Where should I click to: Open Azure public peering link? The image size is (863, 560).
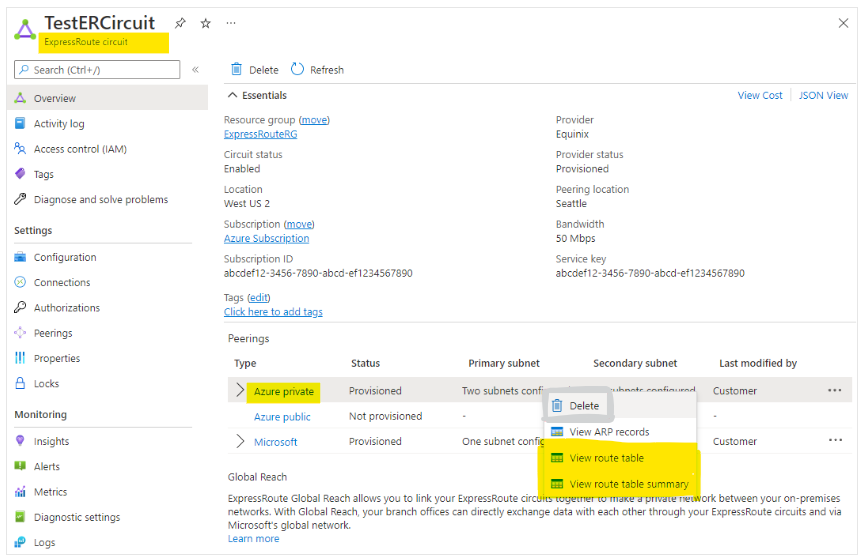(282, 417)
